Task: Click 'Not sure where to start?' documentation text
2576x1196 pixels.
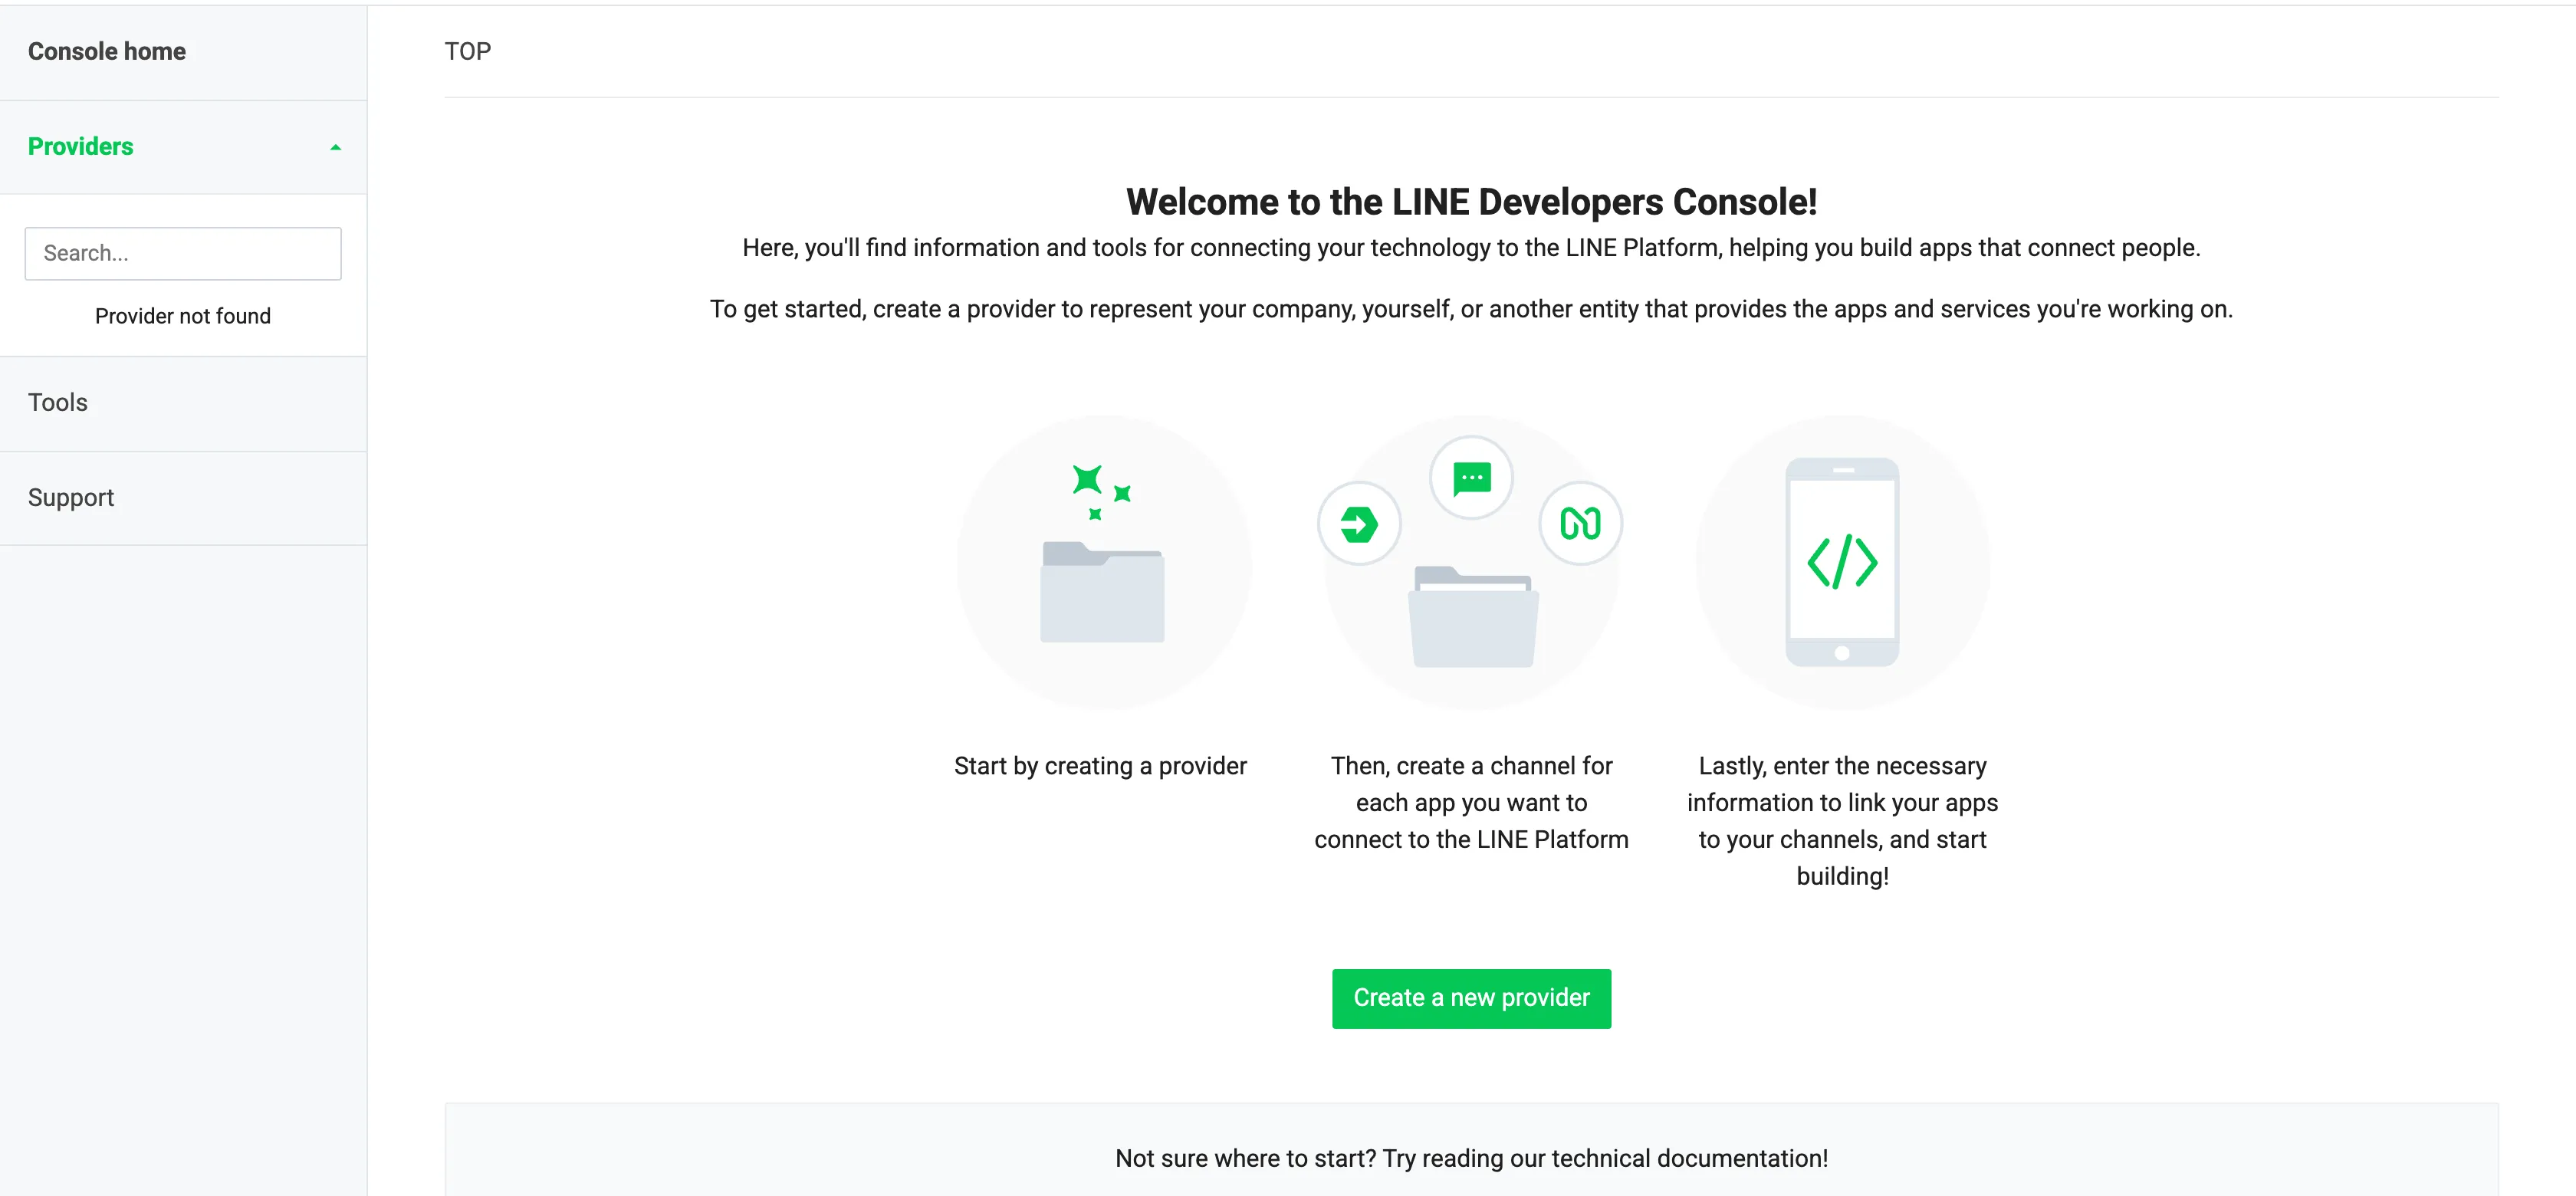Action: click(x=1471, y=1158)
